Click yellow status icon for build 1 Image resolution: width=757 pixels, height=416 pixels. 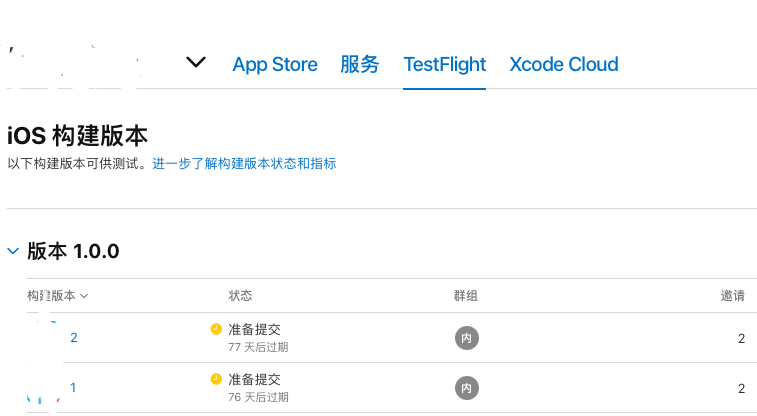[216, 379]
